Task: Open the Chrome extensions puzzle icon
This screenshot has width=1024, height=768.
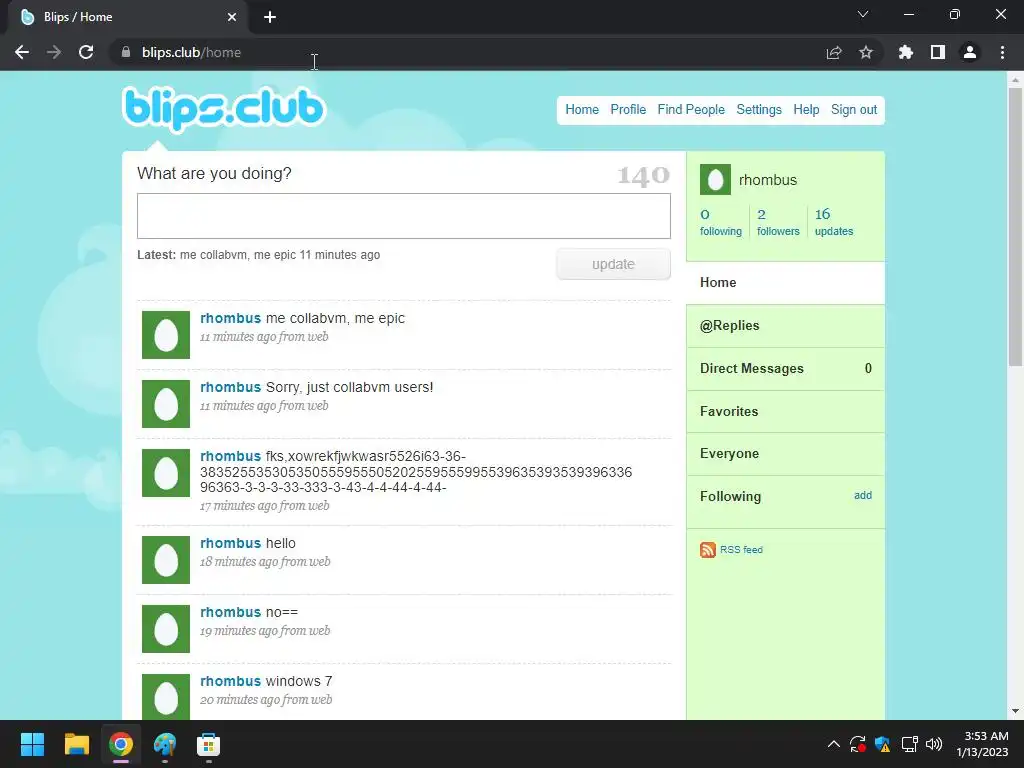Action: [905, 52]
